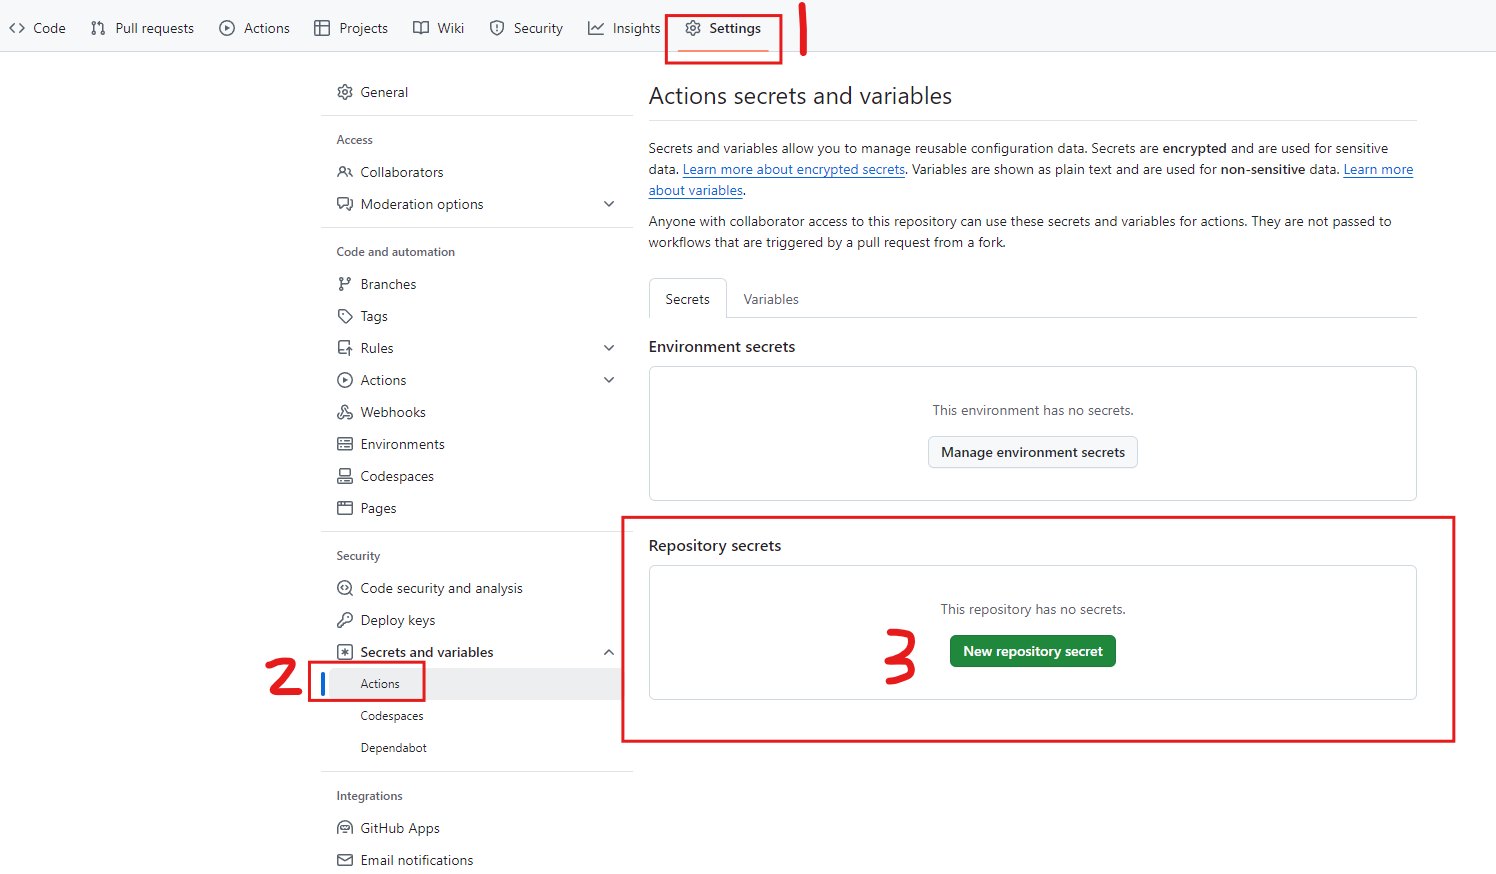The height and width of the screenshot is (874, 1496).
Task: Click the Repository secrets heading
Action: [x=715, y=546]
